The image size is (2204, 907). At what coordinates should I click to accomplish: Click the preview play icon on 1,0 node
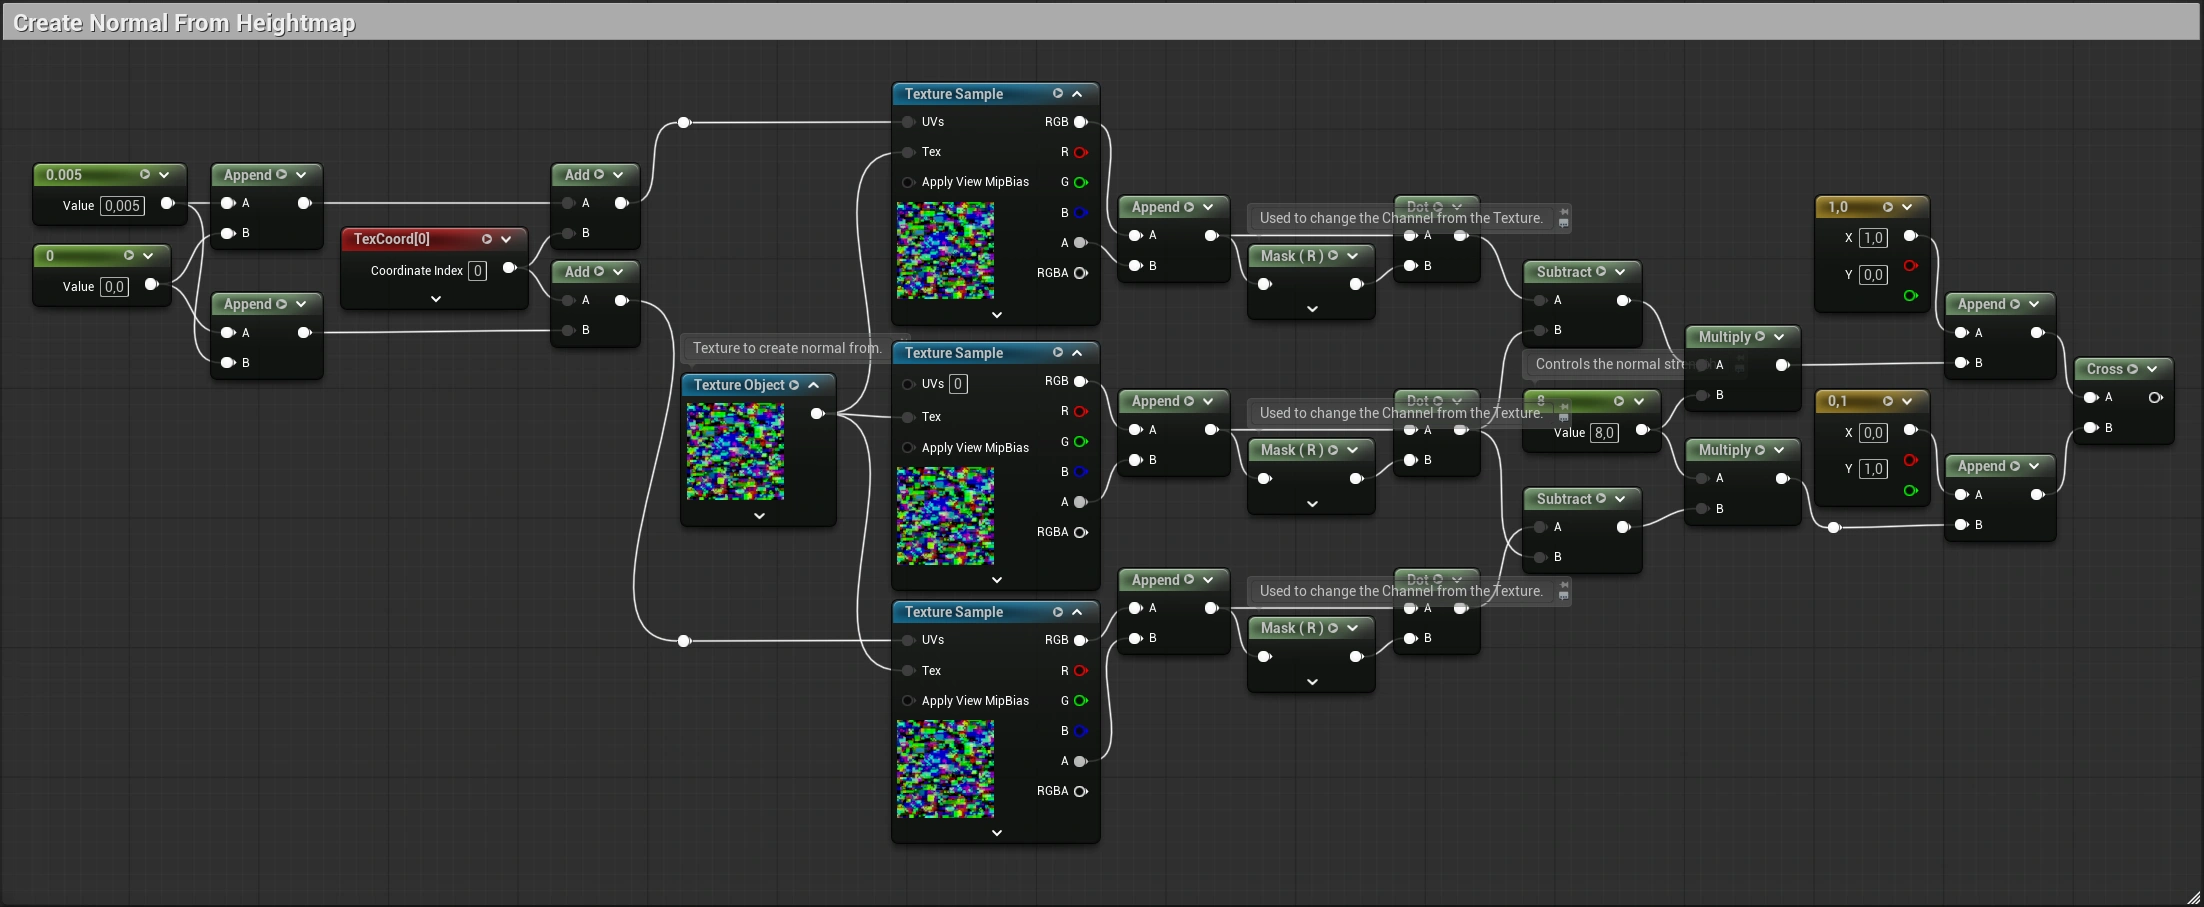1888,207
